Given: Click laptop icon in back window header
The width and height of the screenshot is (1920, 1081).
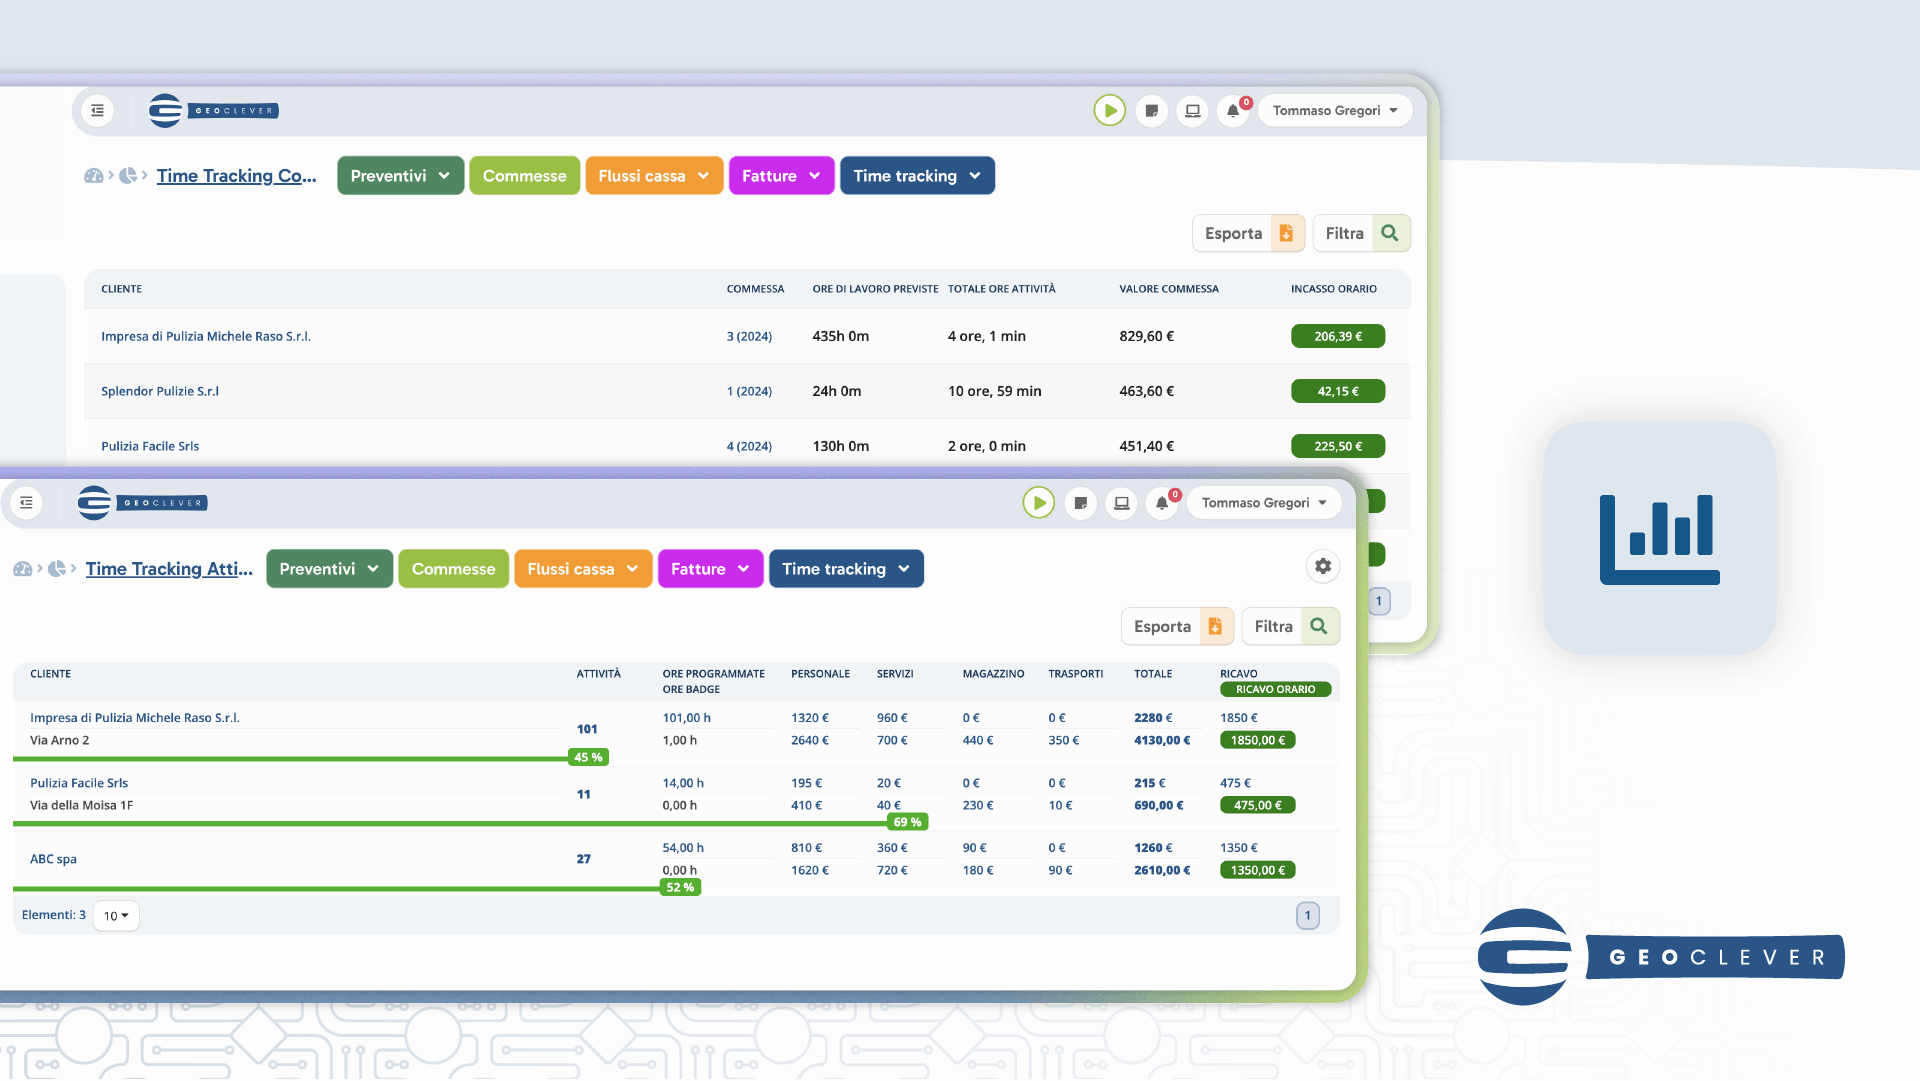Looking at the screenshot, I should tap(1192, 111).
